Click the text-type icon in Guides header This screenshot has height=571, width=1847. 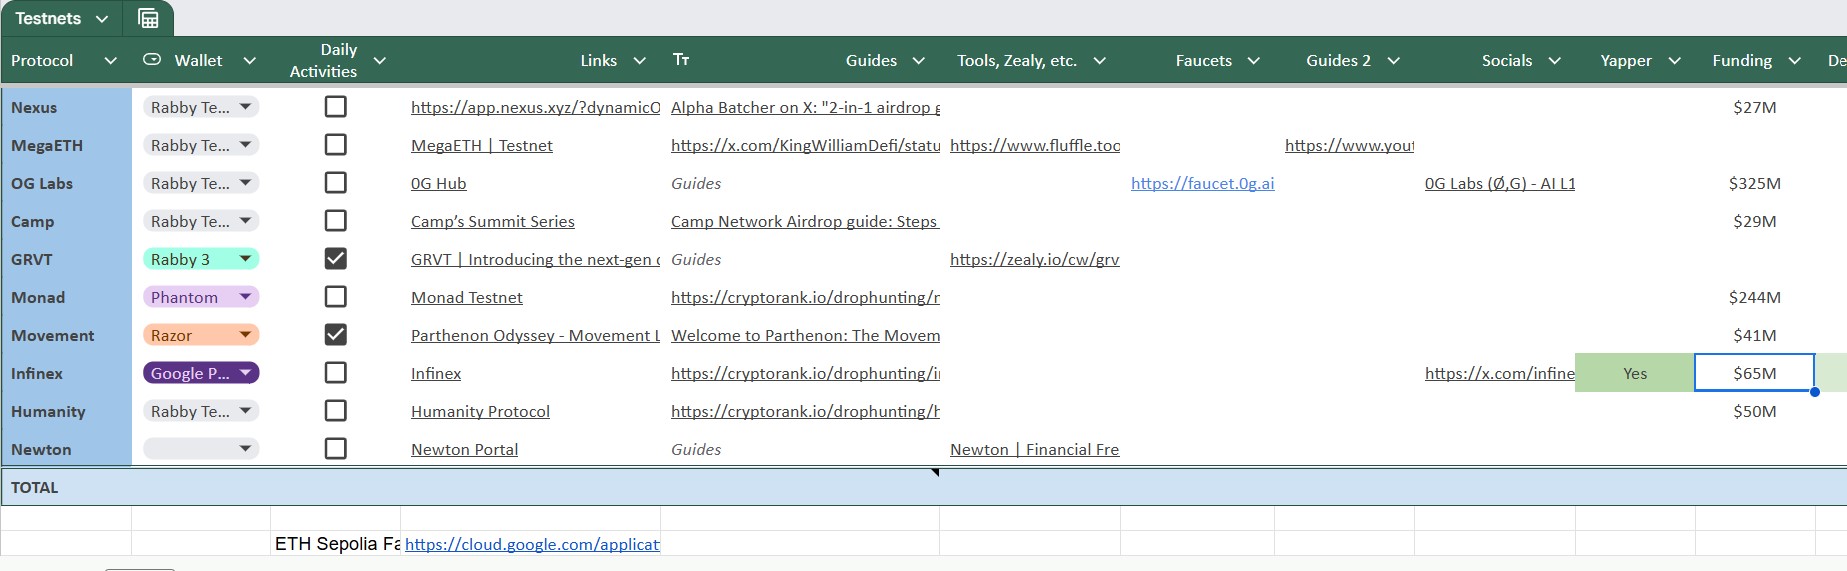point(681,60)
